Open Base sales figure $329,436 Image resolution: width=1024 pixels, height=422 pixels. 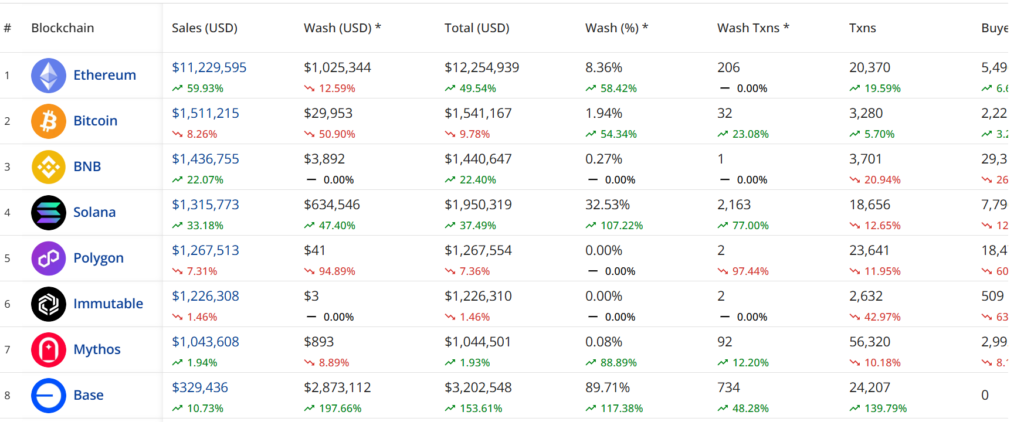point(200,387)
